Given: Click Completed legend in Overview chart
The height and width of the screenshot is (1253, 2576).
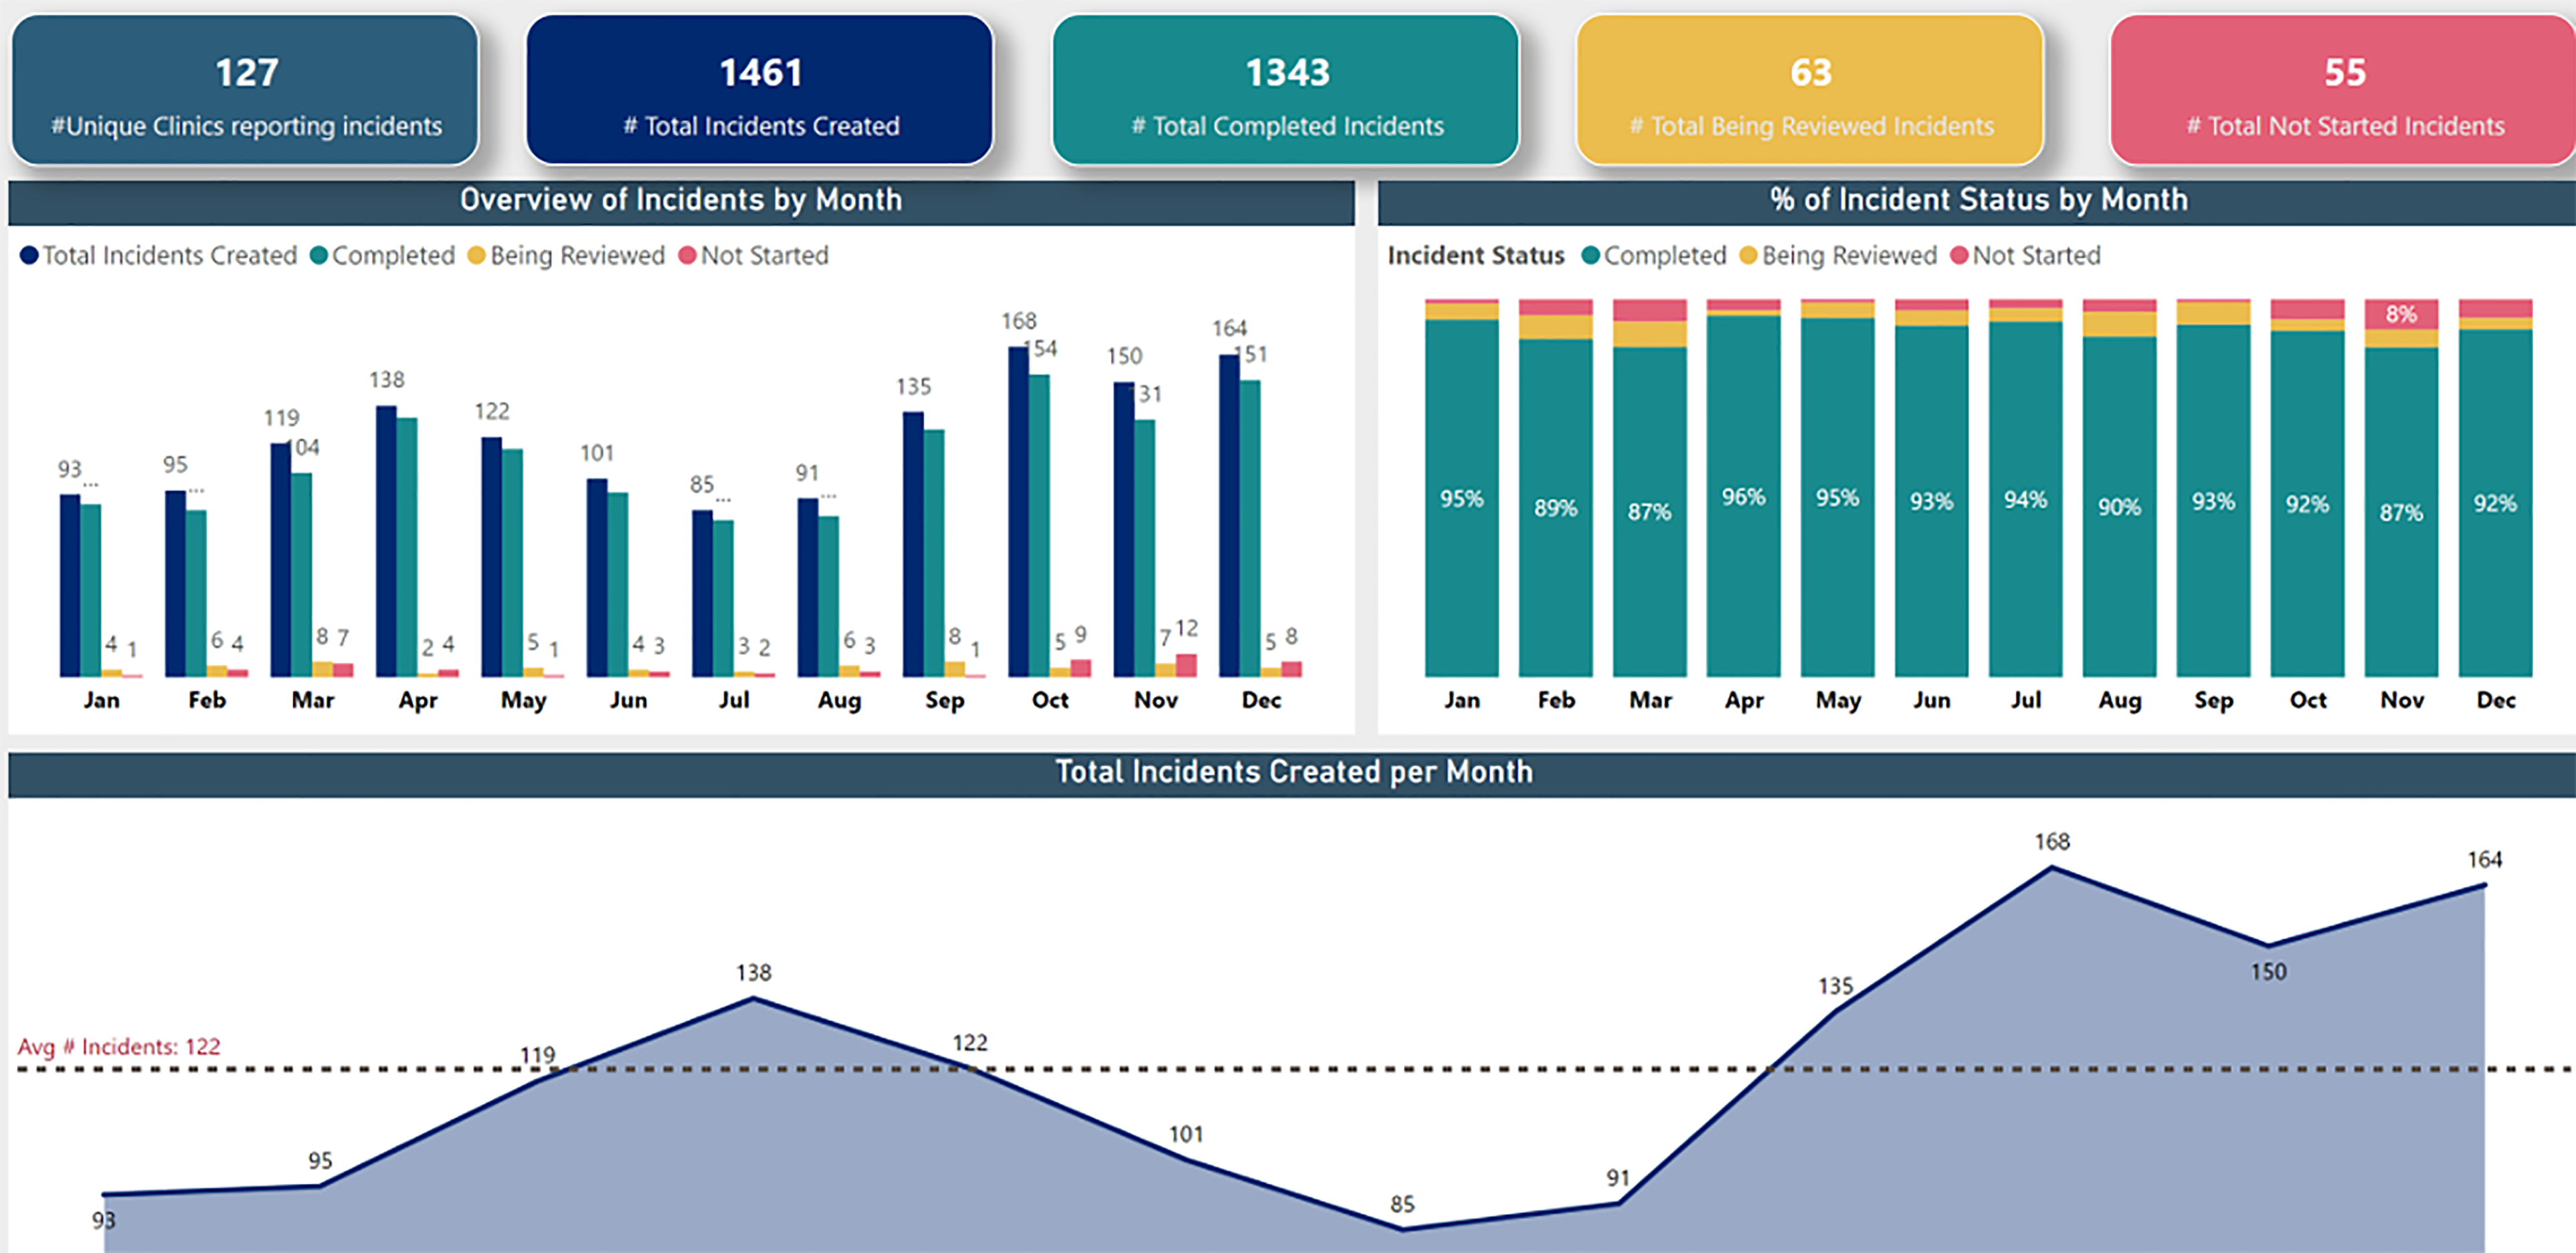Looking at the screenshot, I should pos(383,256).
